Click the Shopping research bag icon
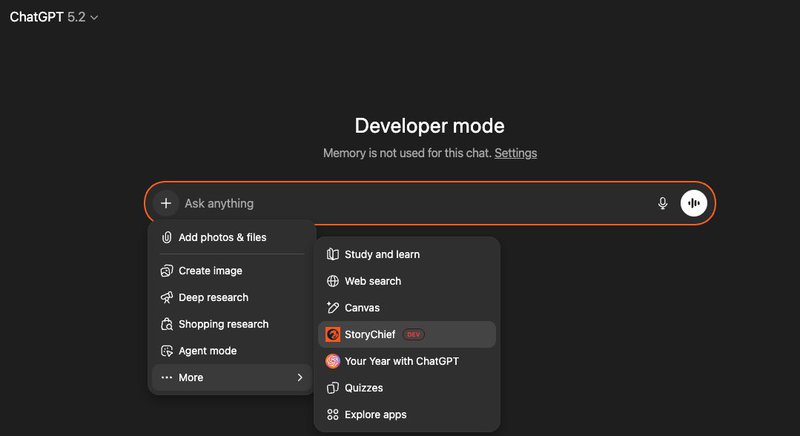The width and height of the screenshot is (800, 436). point(166,324)
